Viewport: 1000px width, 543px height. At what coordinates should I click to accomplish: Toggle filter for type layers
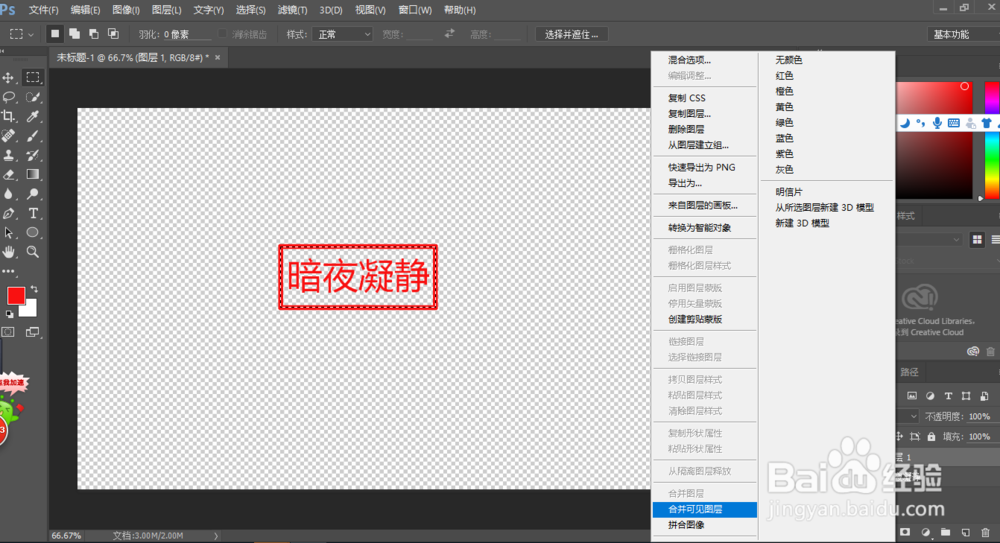[948, 396]
